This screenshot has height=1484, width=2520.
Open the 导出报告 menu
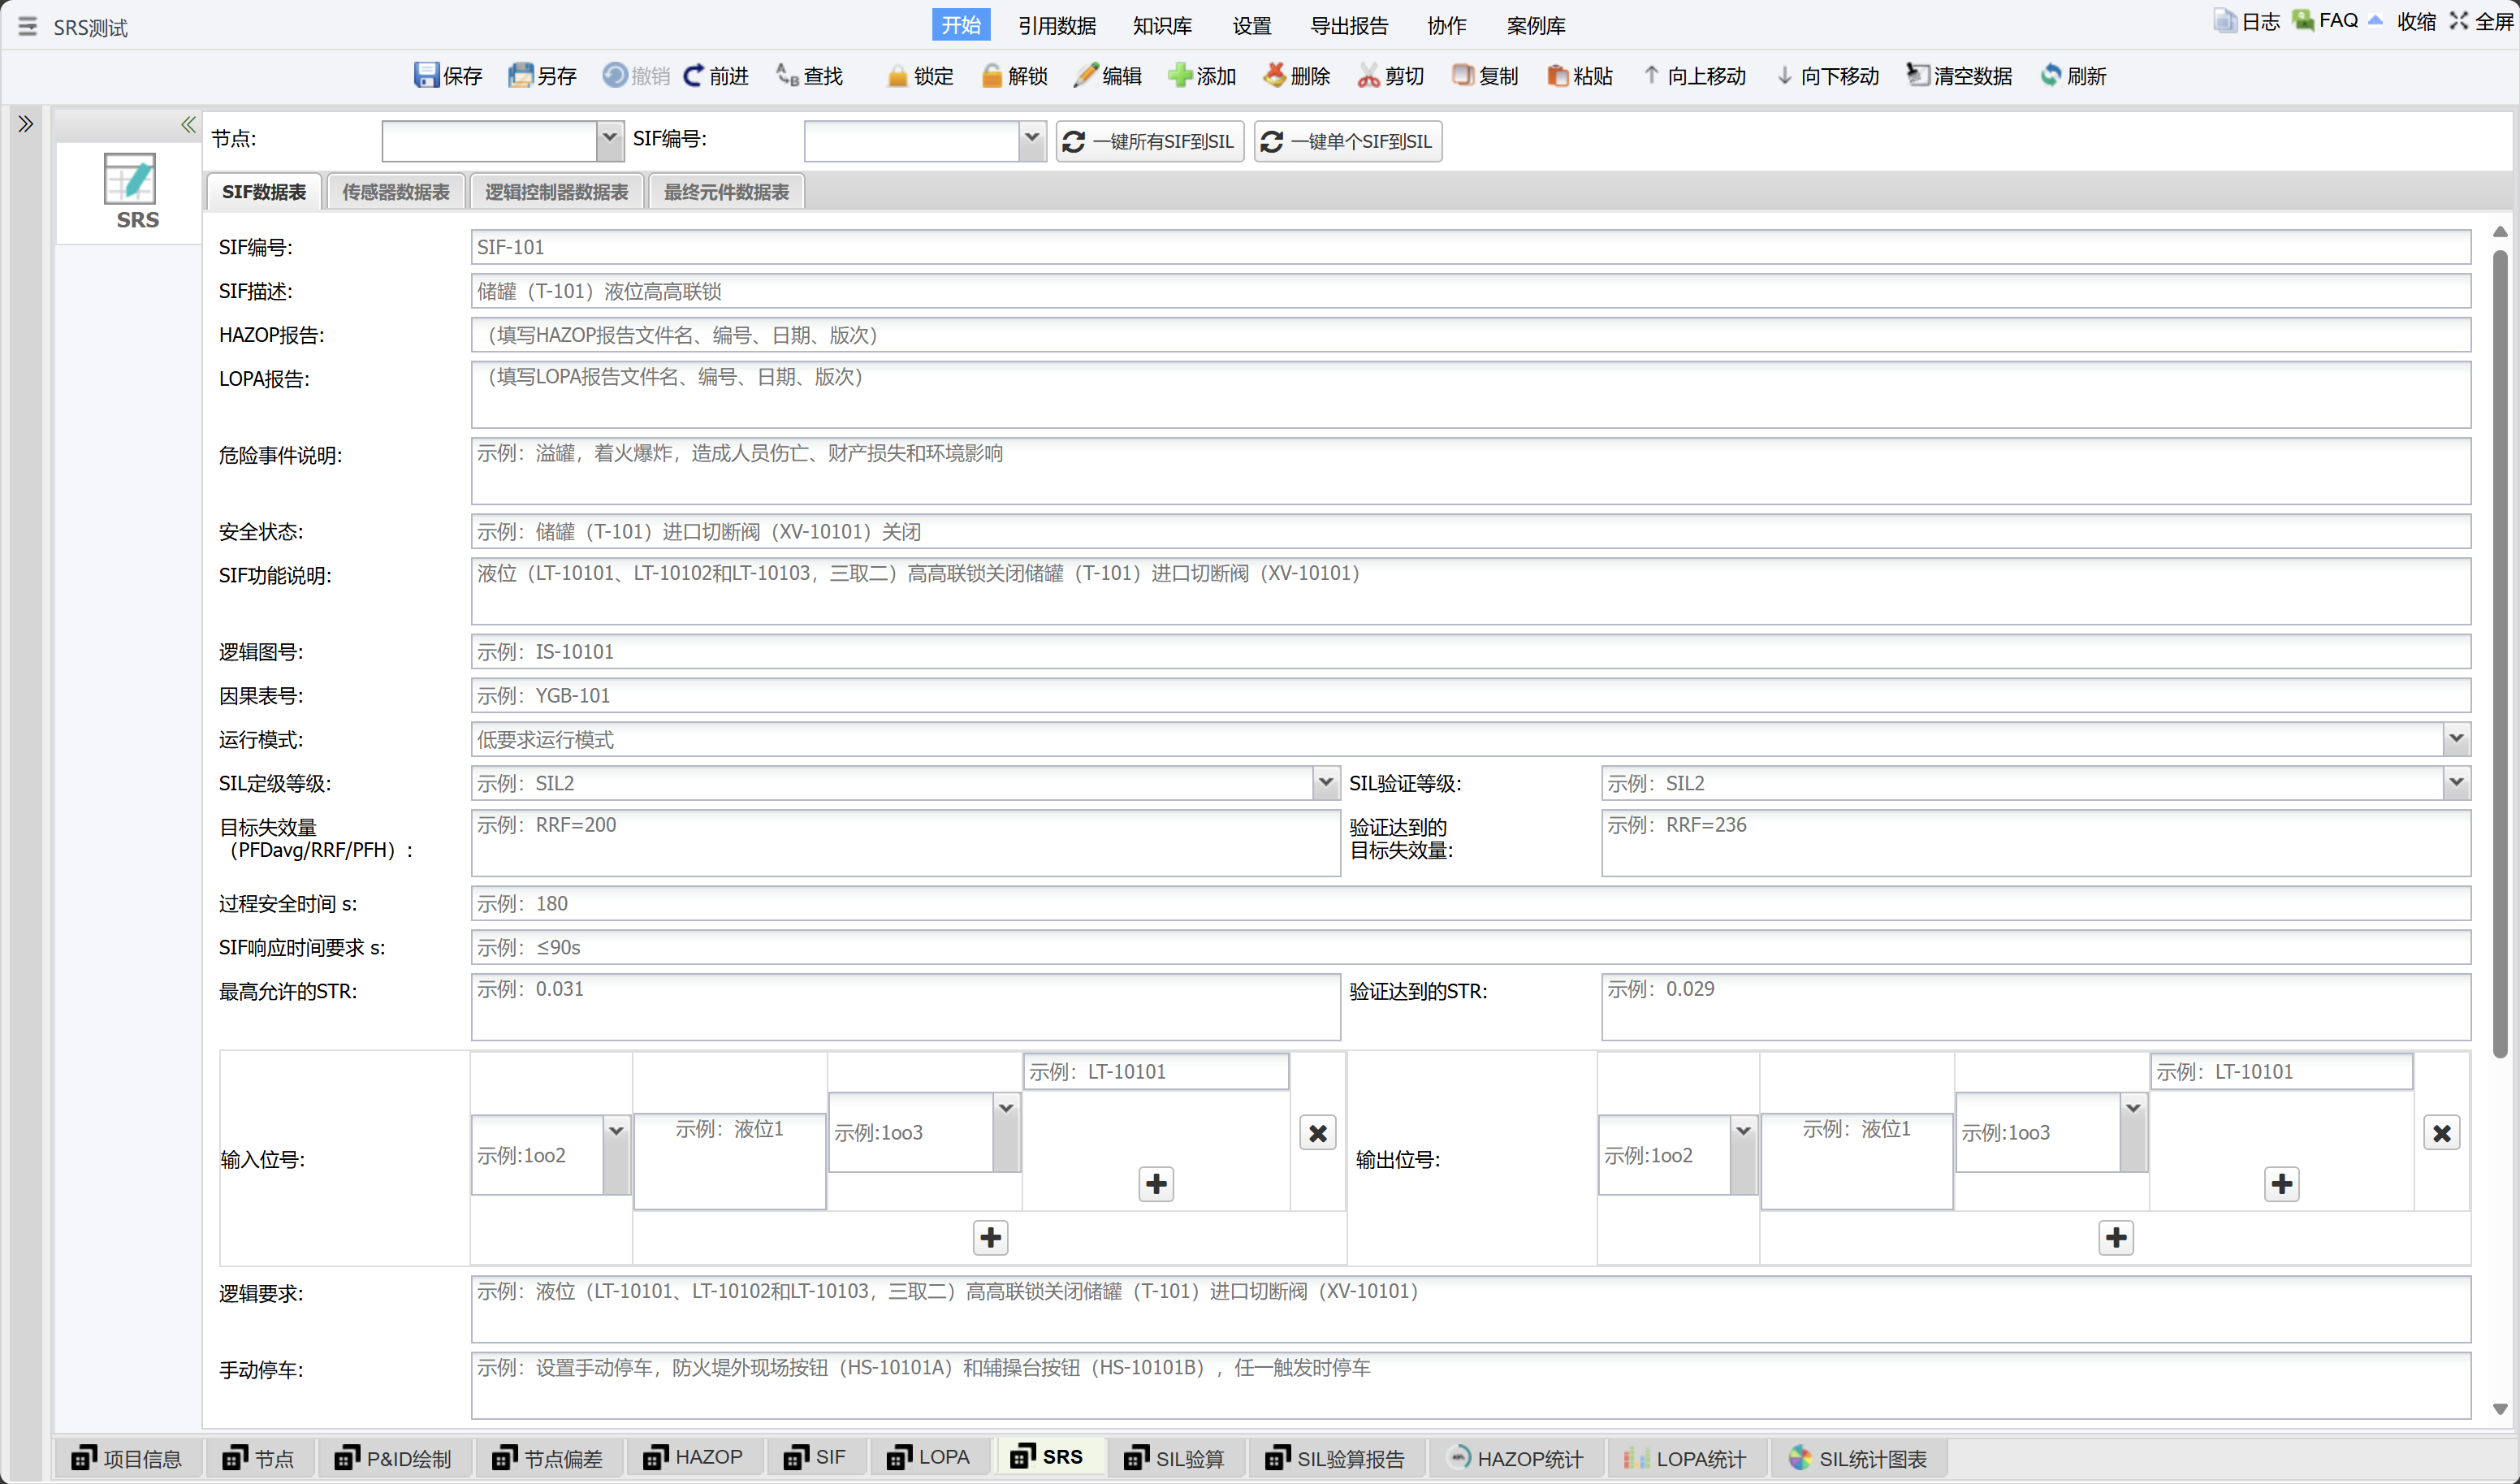tap(1348, 26)
